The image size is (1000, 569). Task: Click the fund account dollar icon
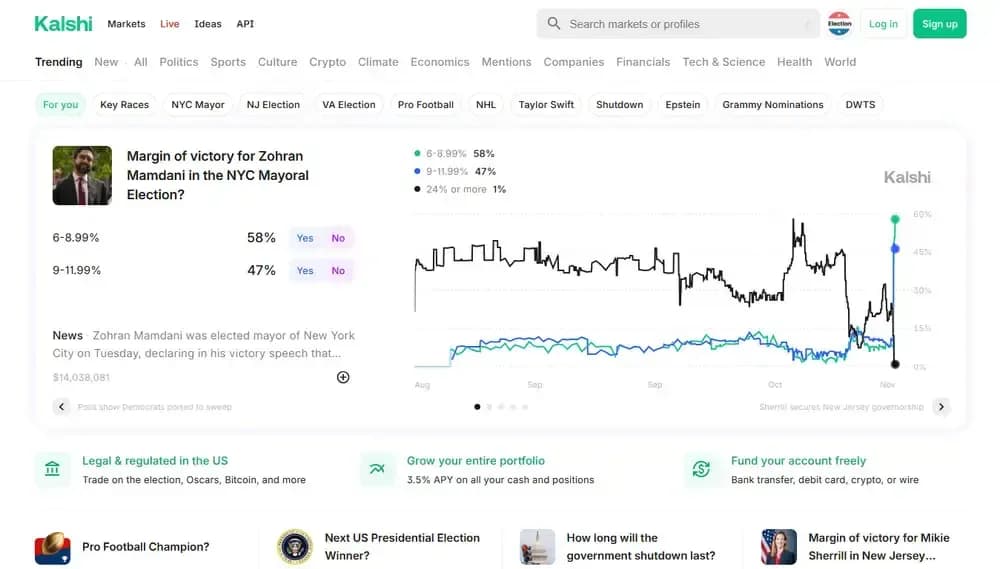tap(701, 469)
